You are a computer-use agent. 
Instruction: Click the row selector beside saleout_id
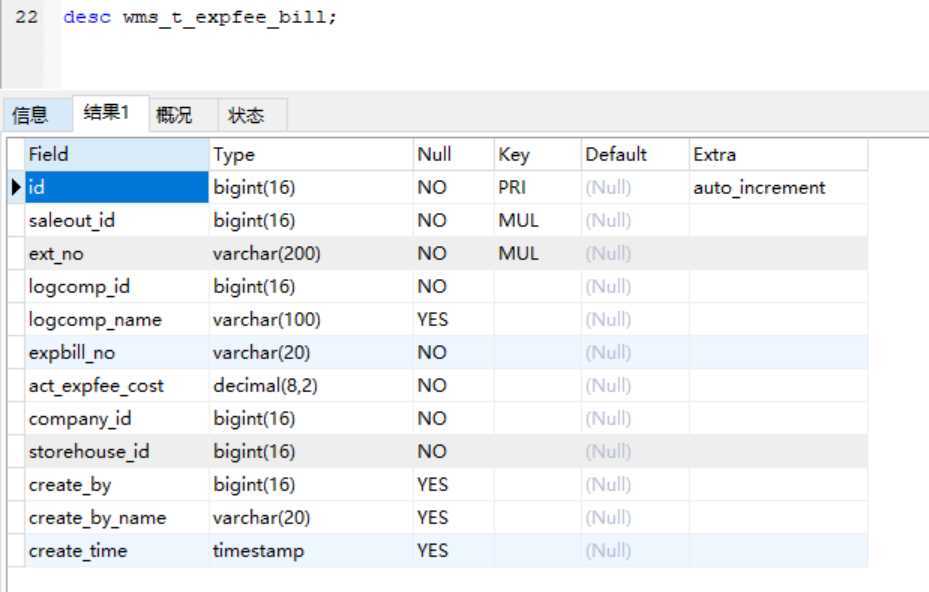tap(16, 220)
